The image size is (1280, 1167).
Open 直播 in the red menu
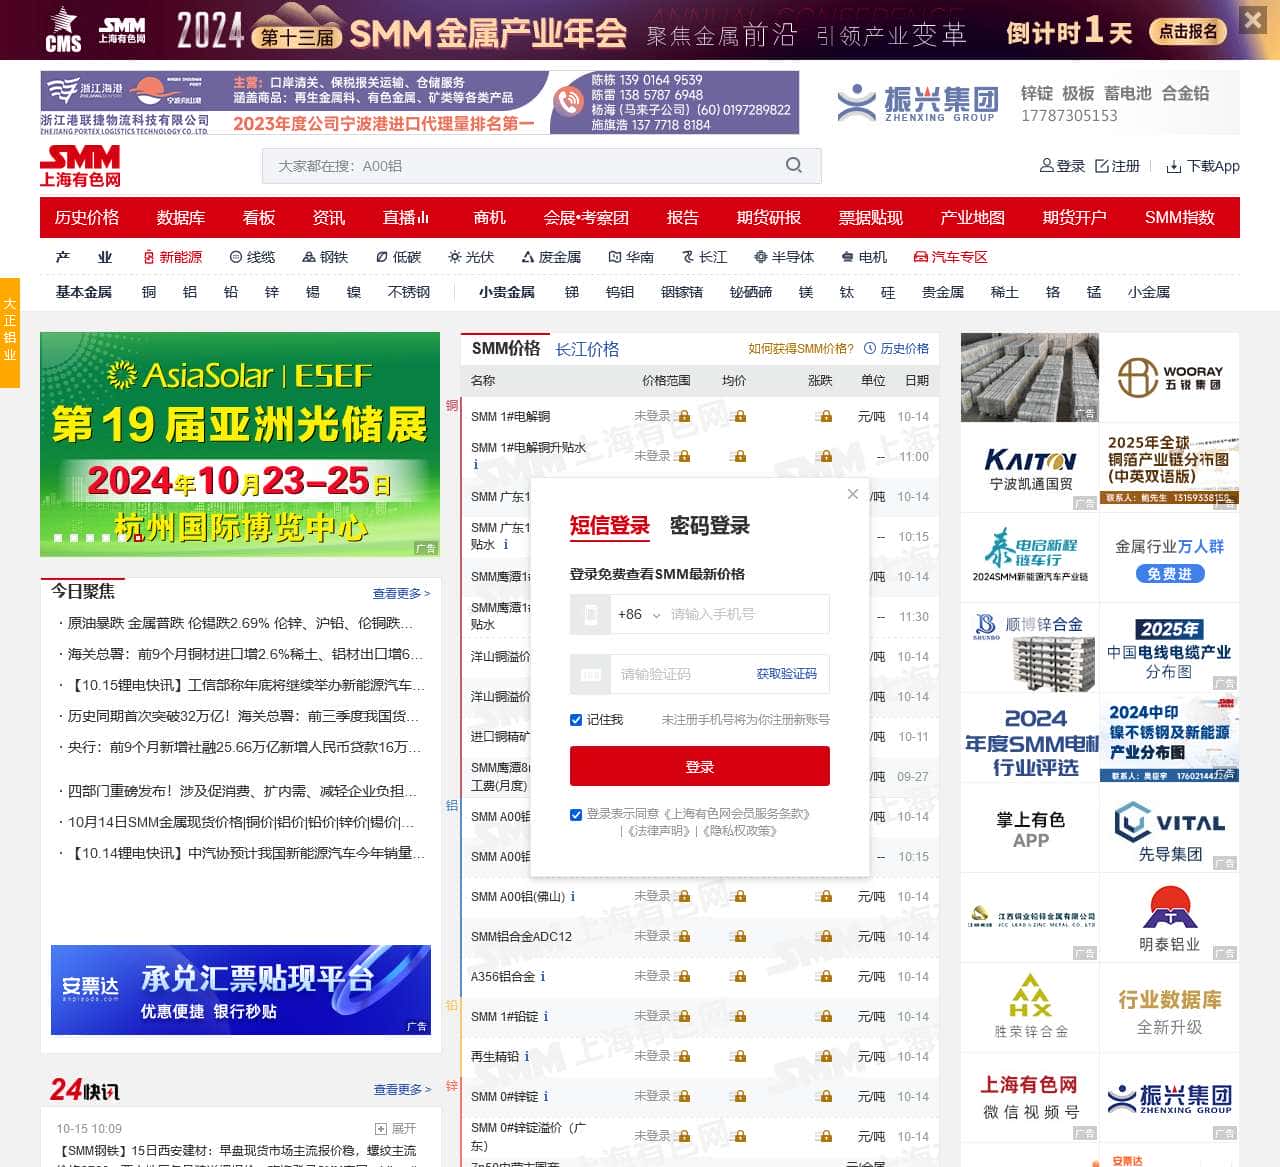406,218
